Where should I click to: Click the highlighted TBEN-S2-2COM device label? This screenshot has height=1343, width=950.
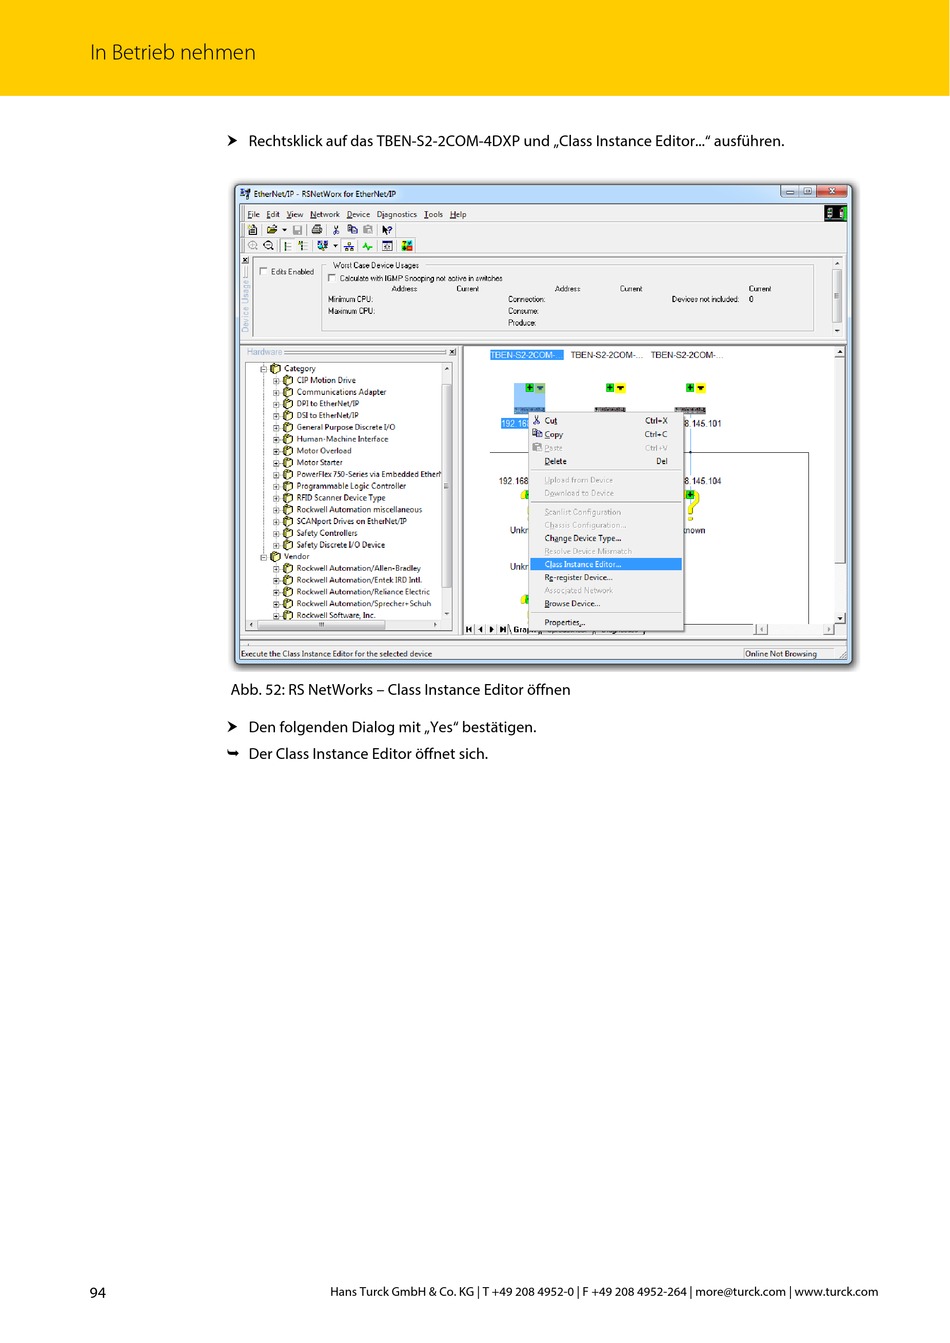pos(526,355)
